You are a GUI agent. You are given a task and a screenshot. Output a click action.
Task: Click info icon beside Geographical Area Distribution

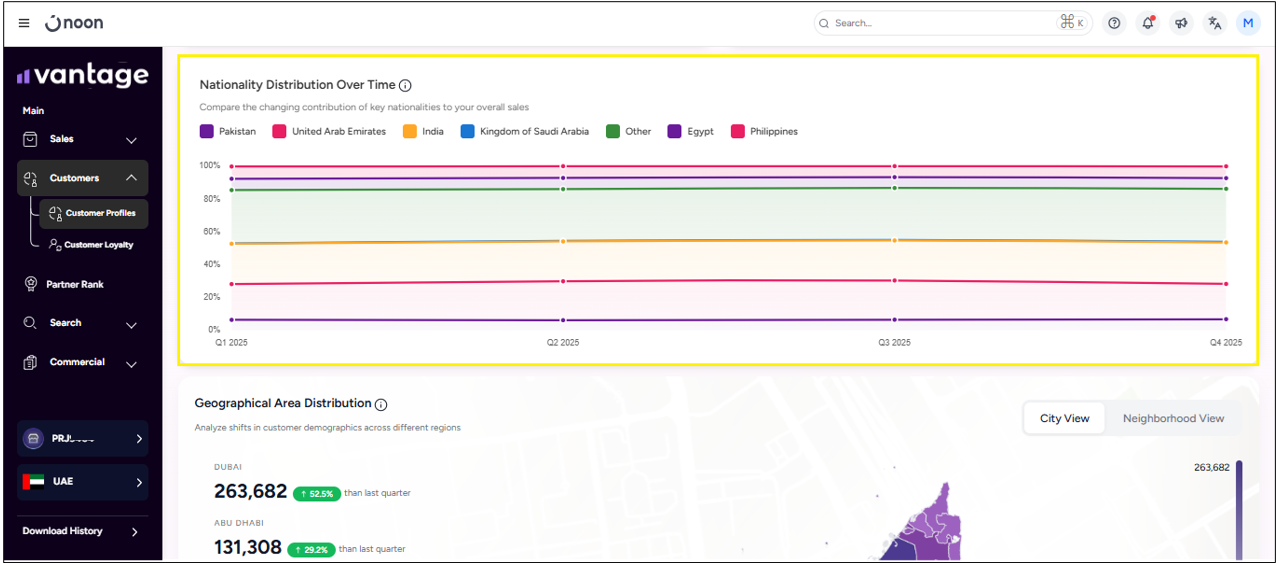[381, 404]
